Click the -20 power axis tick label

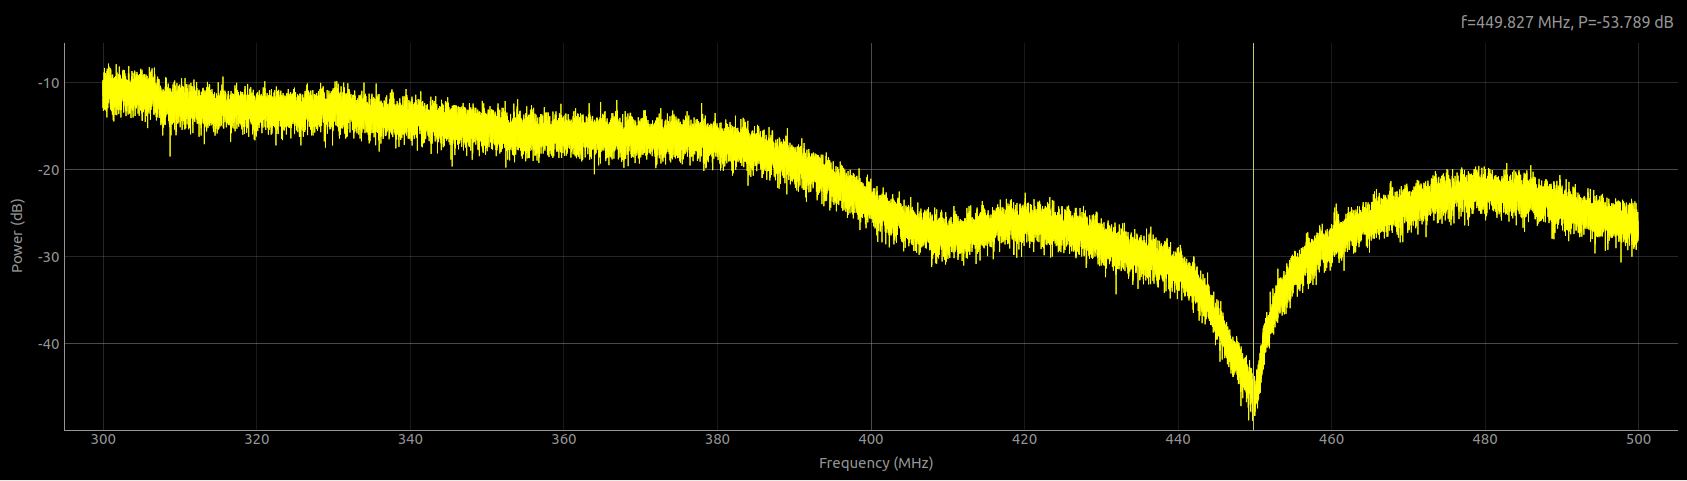[x=49, y=170]
